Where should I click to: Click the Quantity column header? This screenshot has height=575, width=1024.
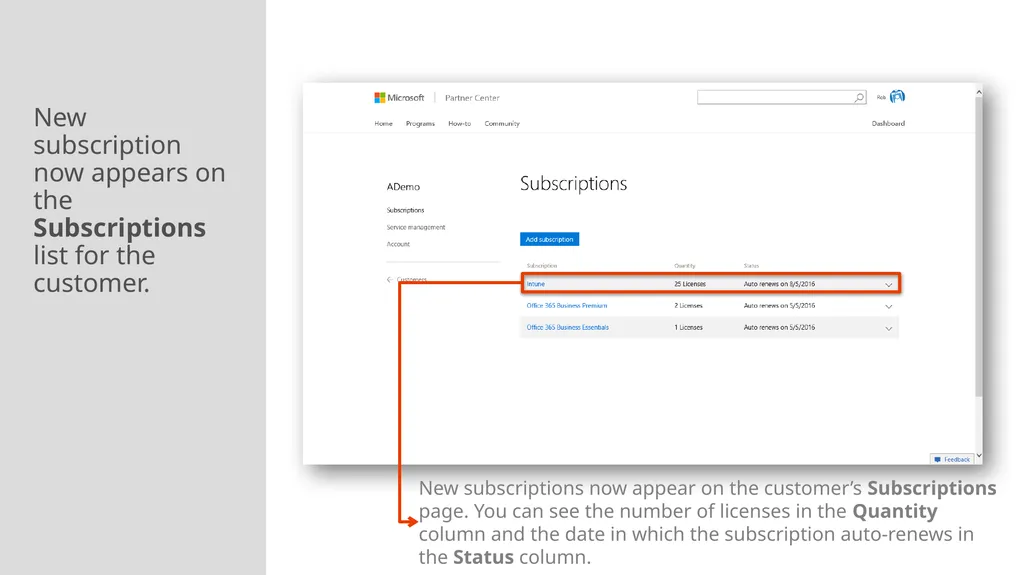[684, 266]
